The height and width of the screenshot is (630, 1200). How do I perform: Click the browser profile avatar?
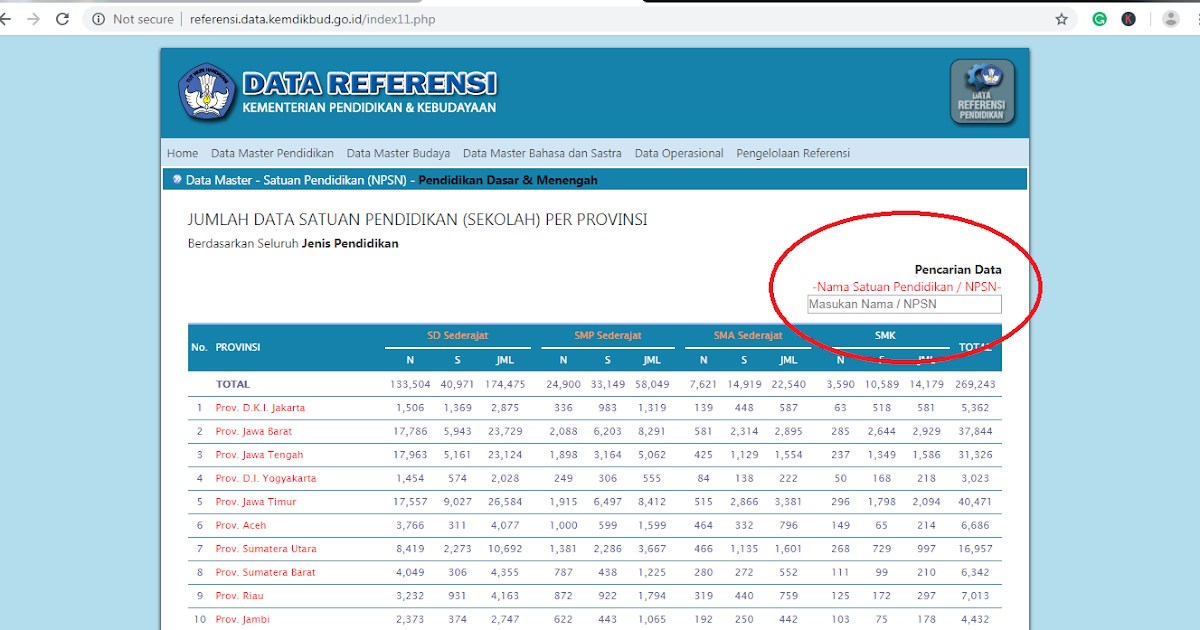click(x=1171, y=17)
